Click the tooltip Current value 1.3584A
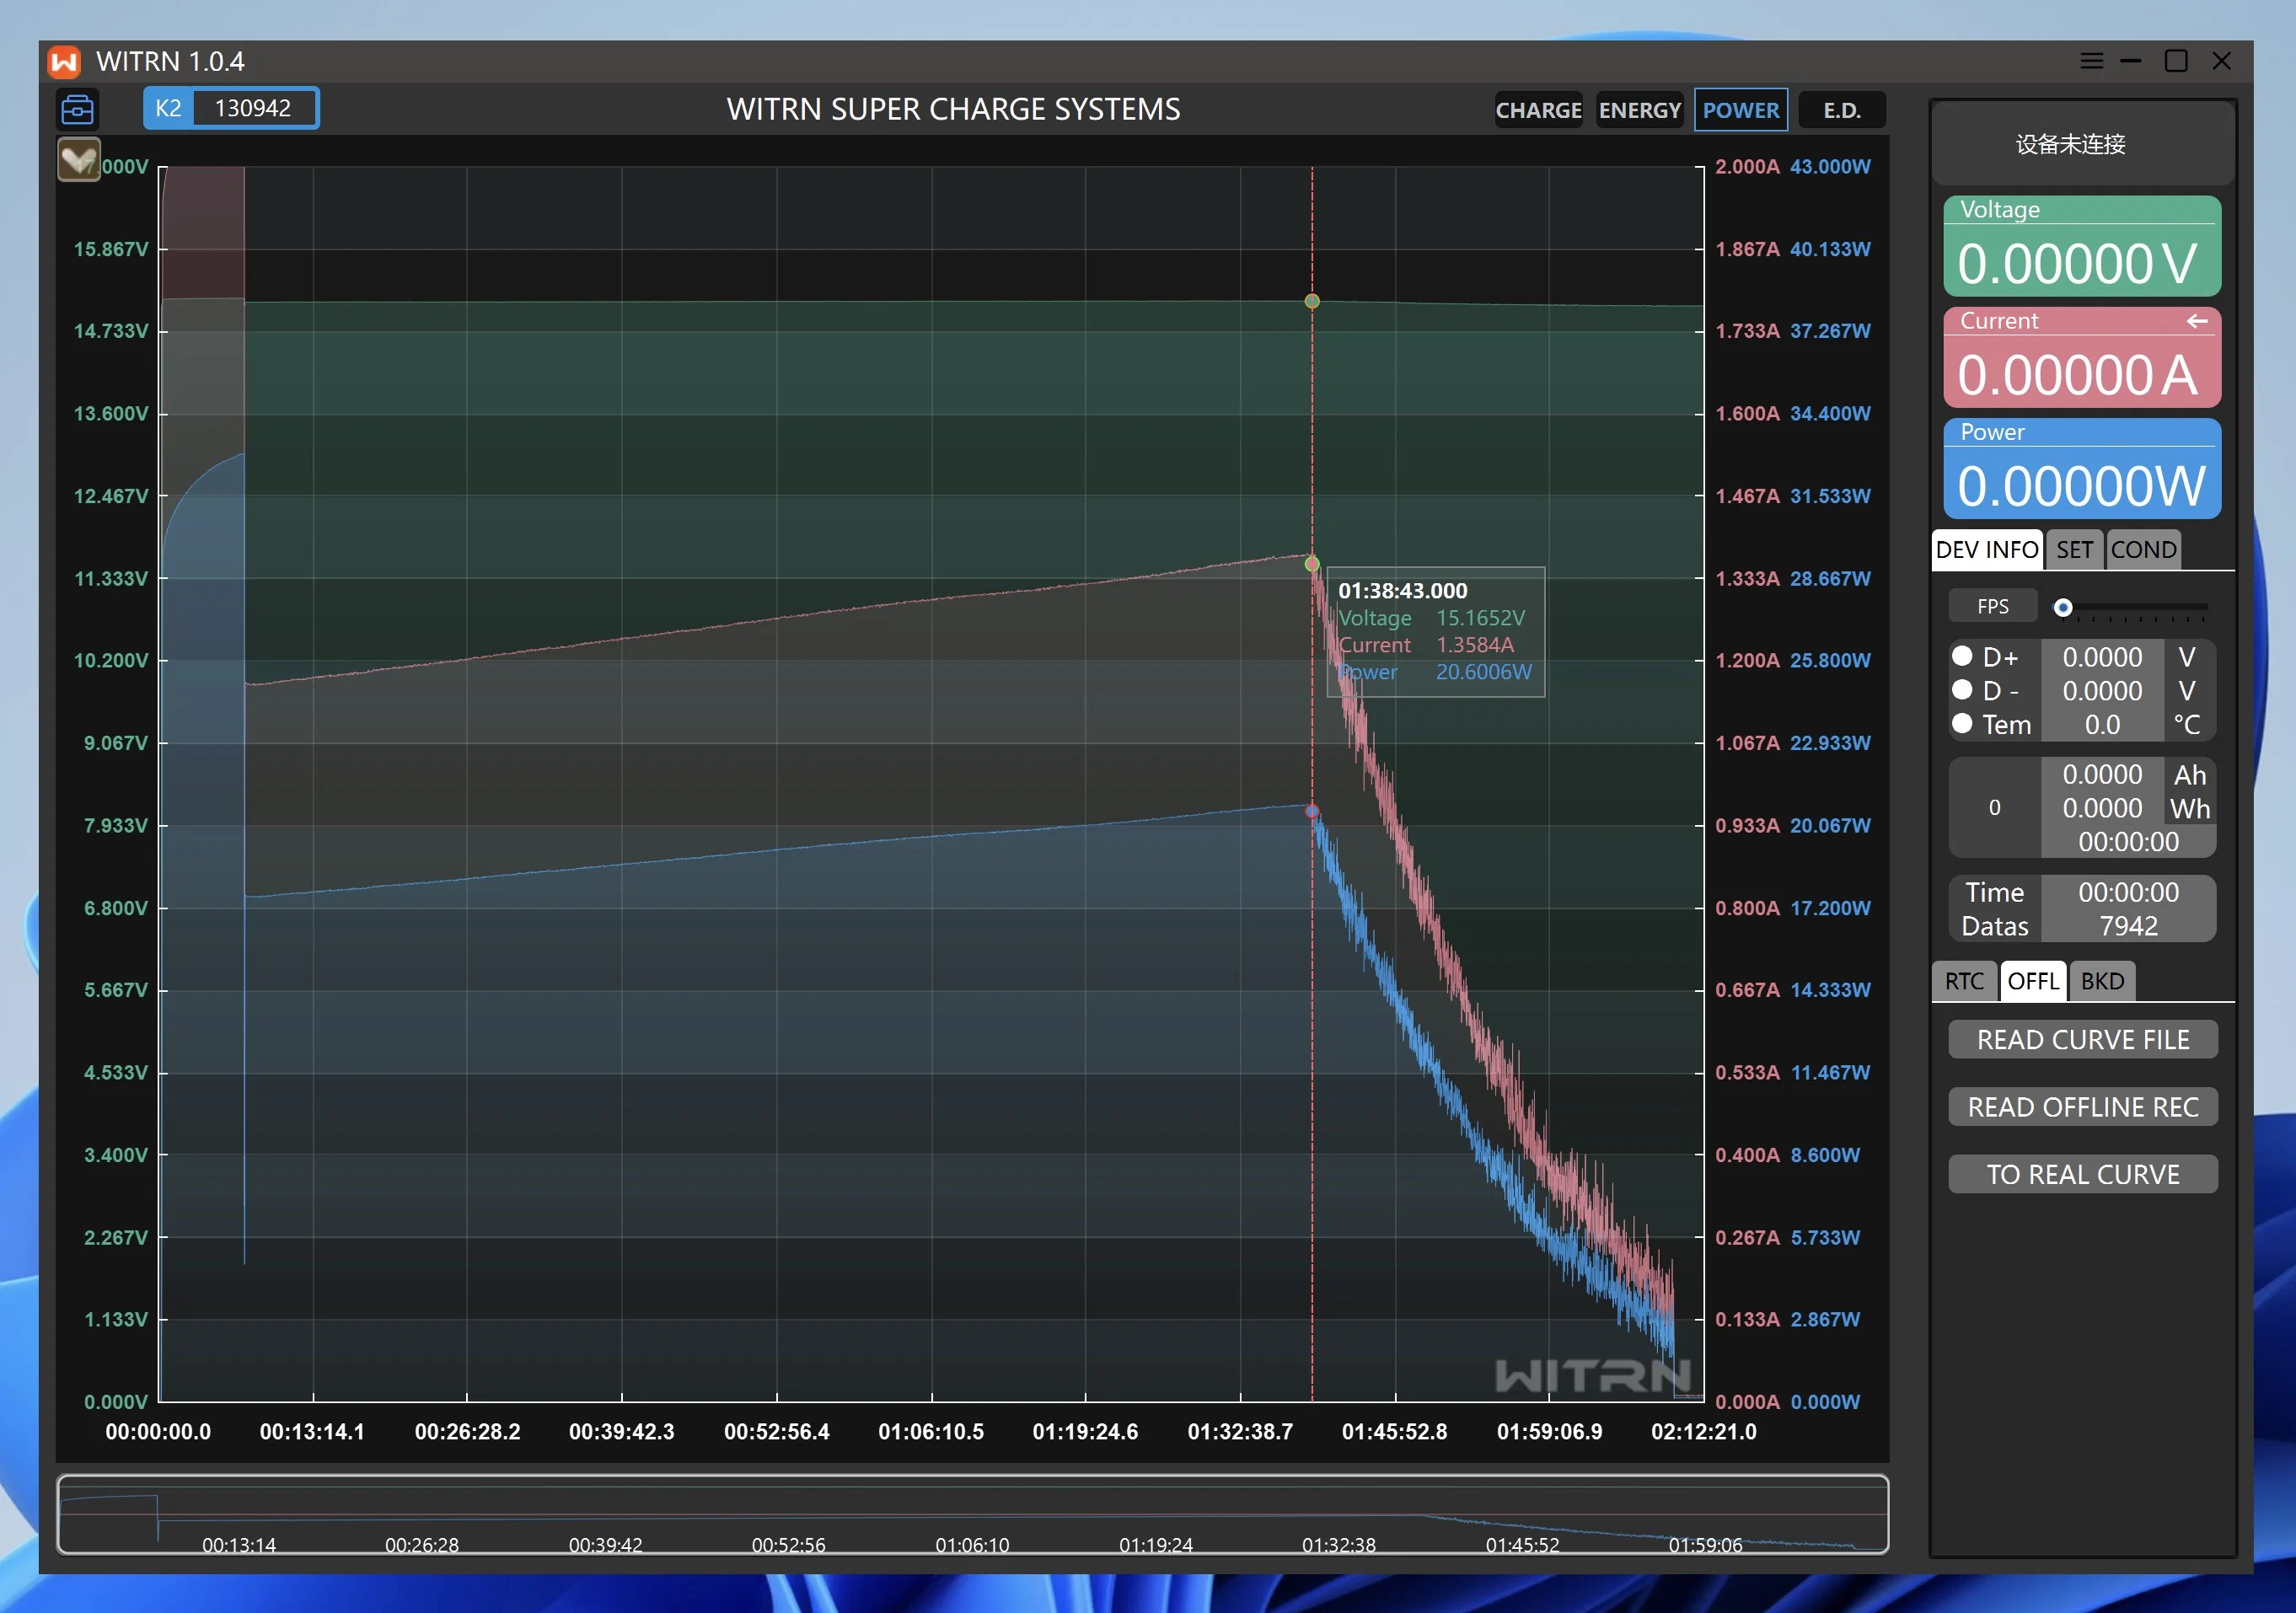 (x=1475, y=645)
